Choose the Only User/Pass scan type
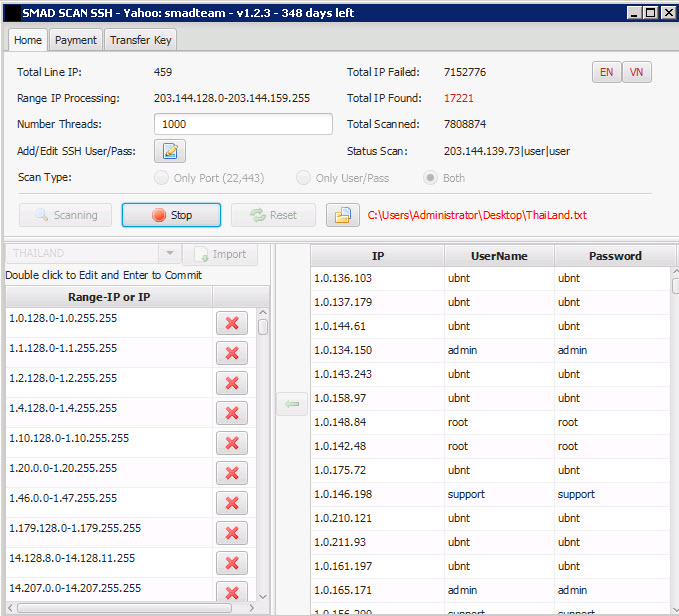This screenshot has width=679, height=616. (303, 178)
